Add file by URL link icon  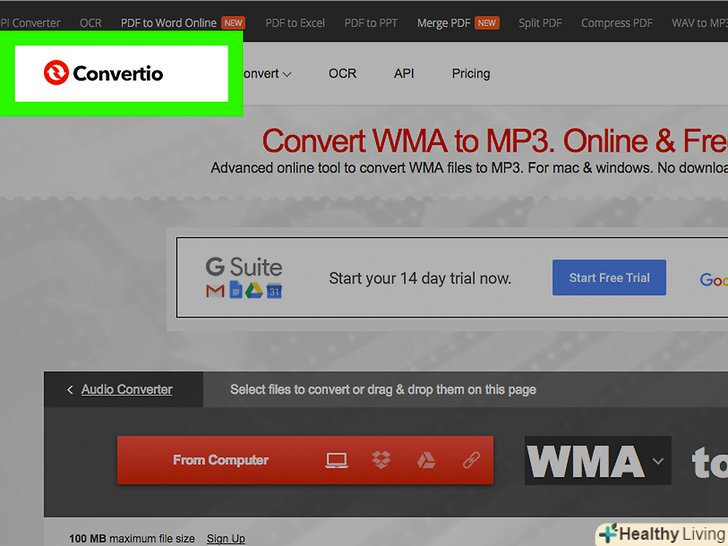(x=471, y=460)
